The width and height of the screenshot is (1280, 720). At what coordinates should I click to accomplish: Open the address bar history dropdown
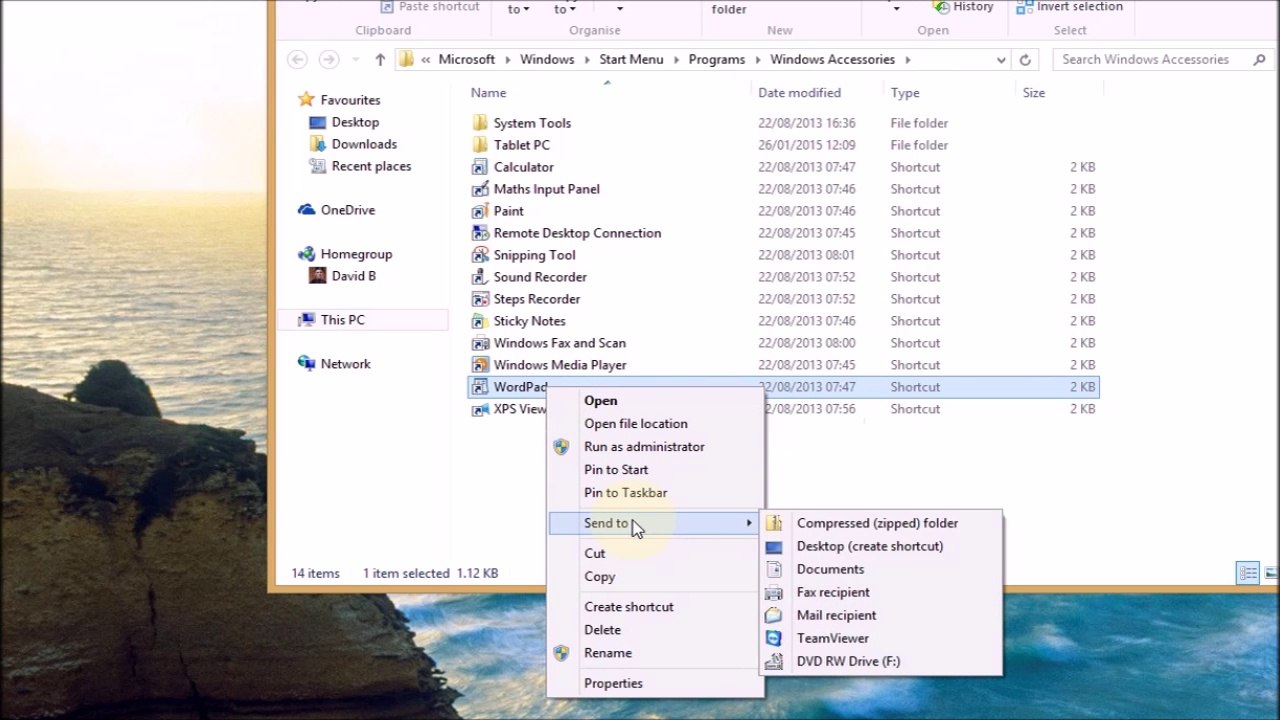(x=1001, y=60)
